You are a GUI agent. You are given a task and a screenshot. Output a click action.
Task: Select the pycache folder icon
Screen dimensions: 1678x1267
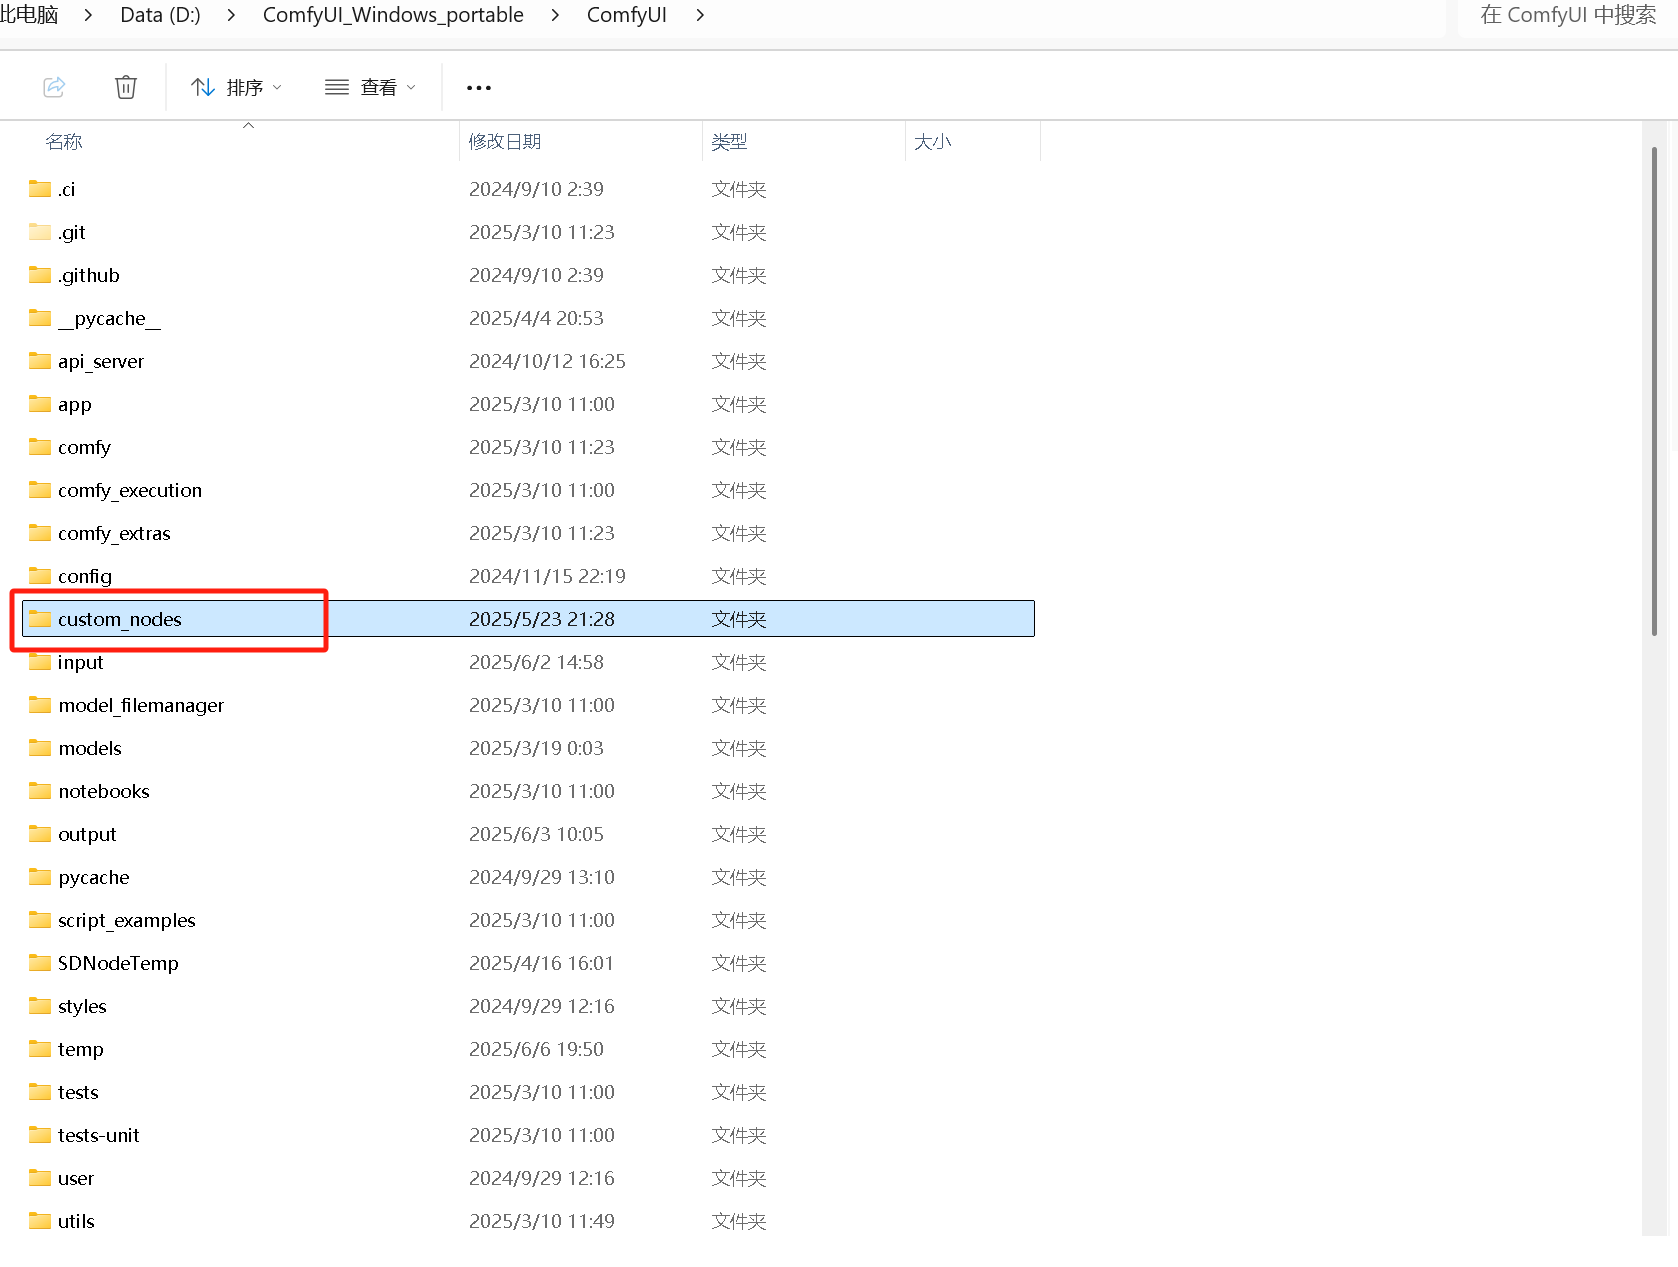(40, 877)
